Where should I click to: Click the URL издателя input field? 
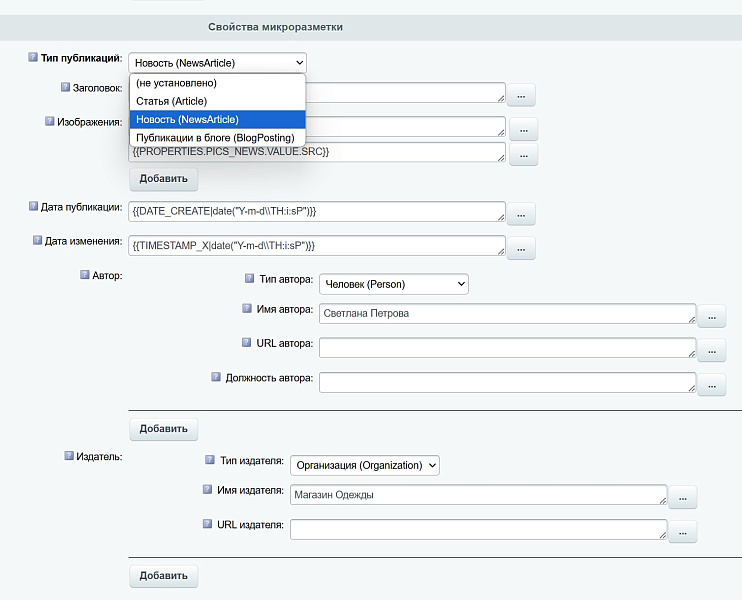click(x=478, y=530)
